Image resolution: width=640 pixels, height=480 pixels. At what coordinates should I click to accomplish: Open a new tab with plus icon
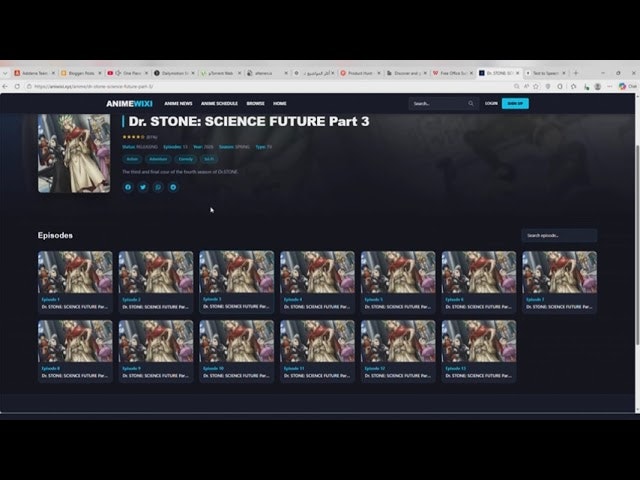(x=576, y=73)
